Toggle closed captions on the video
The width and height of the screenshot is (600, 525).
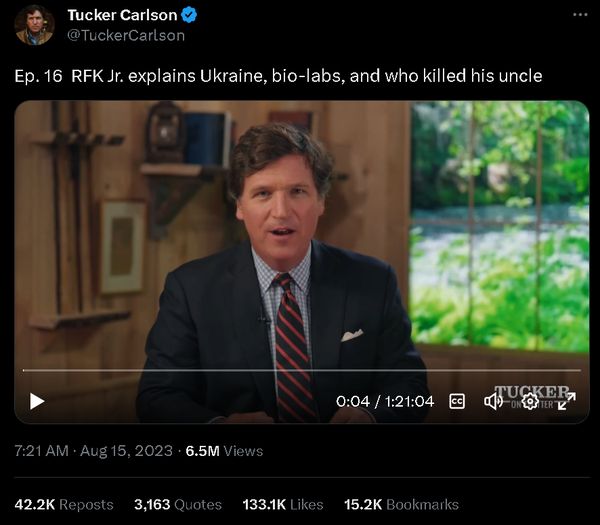click(x=457, y=401)
